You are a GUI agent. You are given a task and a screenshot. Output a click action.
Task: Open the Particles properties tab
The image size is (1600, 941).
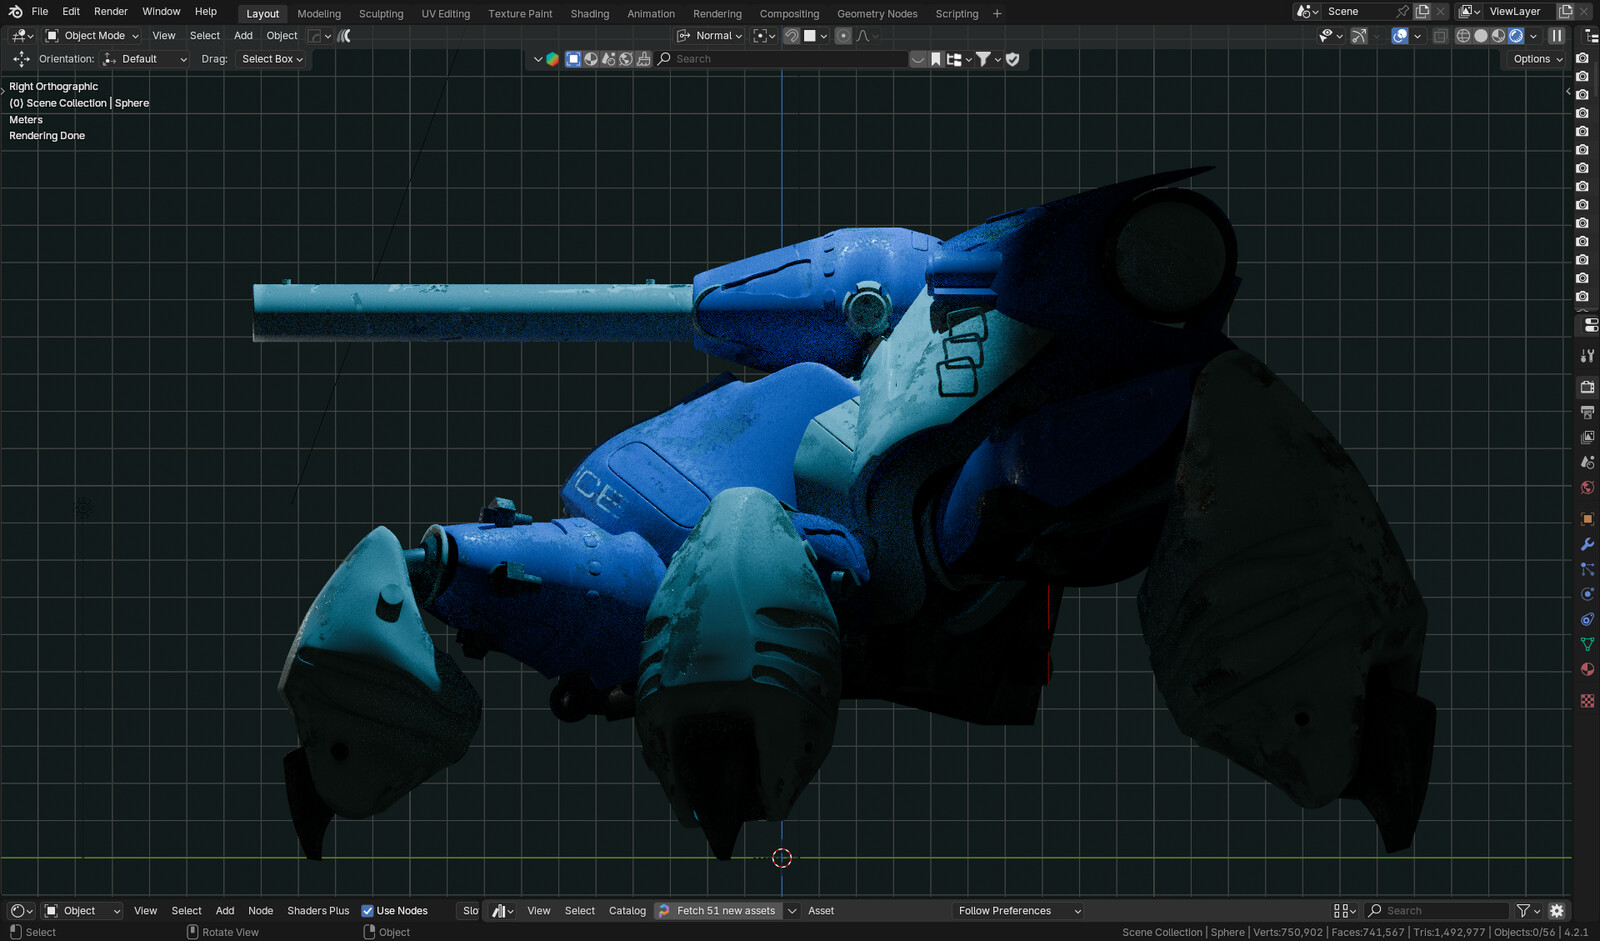point(1587,569)
